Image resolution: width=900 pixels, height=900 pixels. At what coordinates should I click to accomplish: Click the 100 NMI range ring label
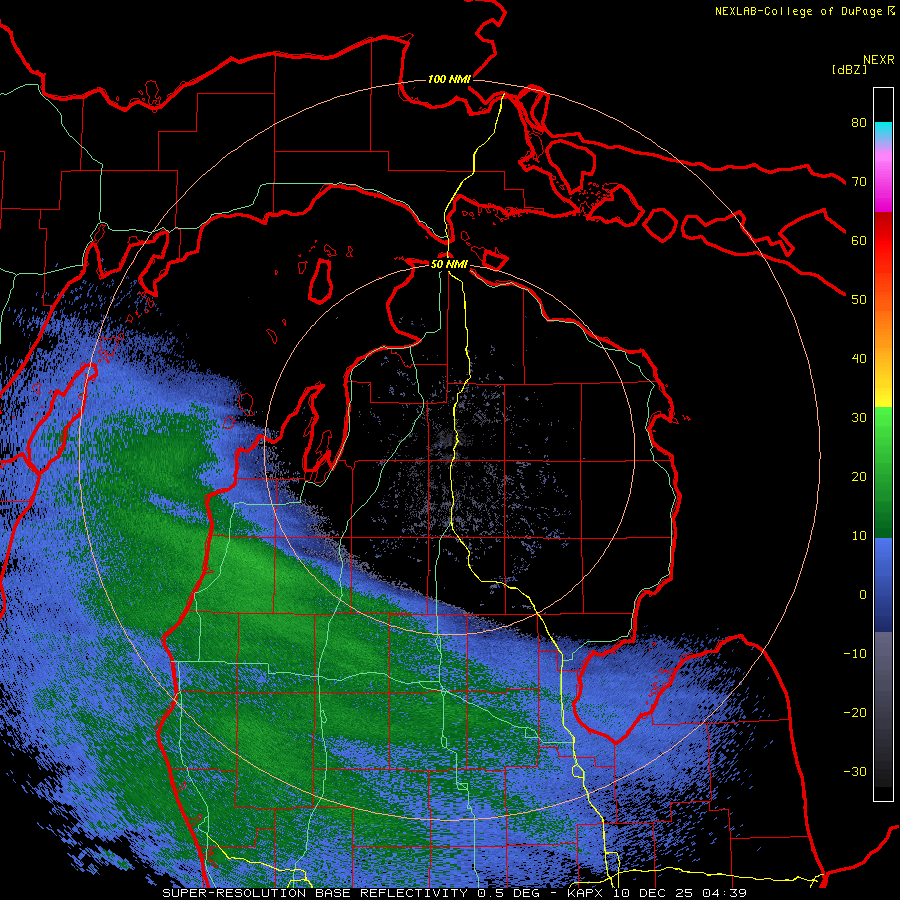(x=449, y=79)
